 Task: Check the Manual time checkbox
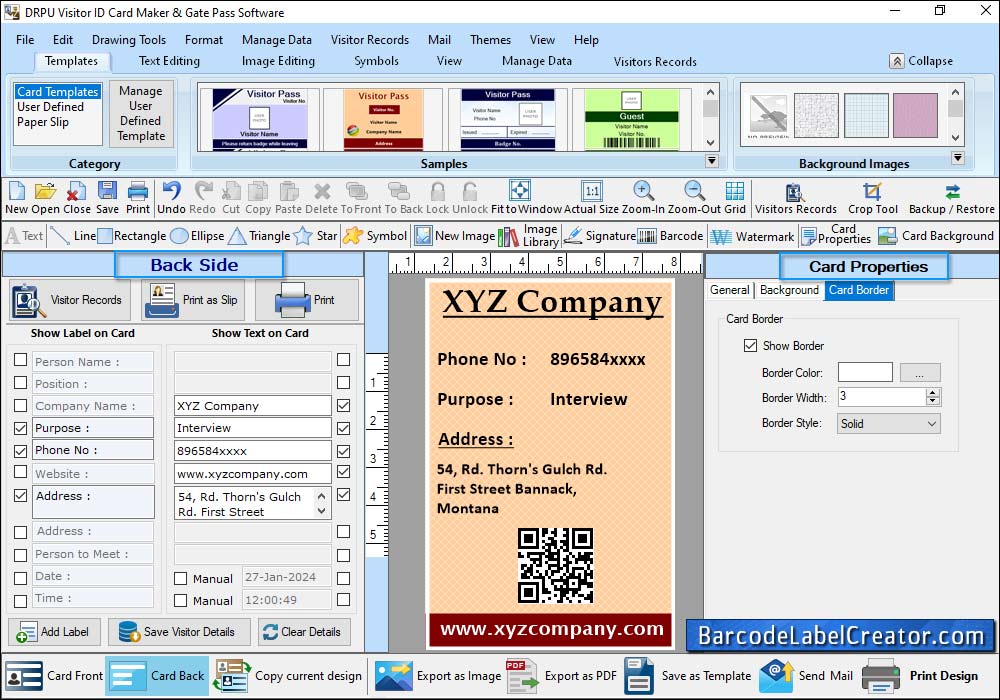point(180,601)
